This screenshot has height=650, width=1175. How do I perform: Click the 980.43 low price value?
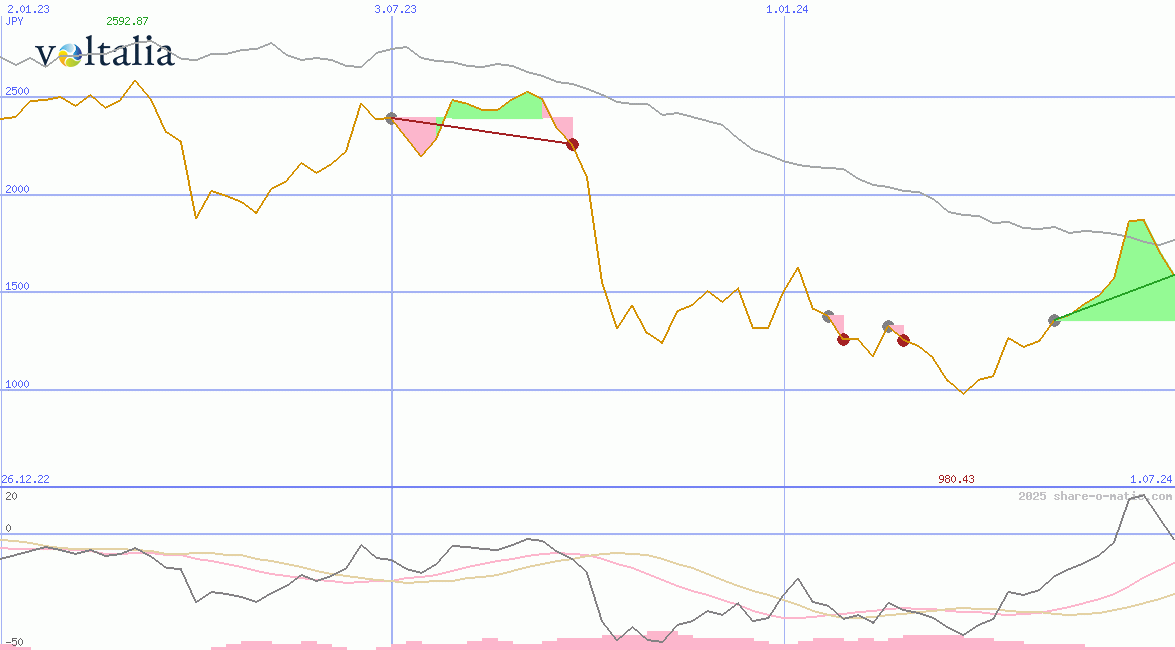coord(956,479)
